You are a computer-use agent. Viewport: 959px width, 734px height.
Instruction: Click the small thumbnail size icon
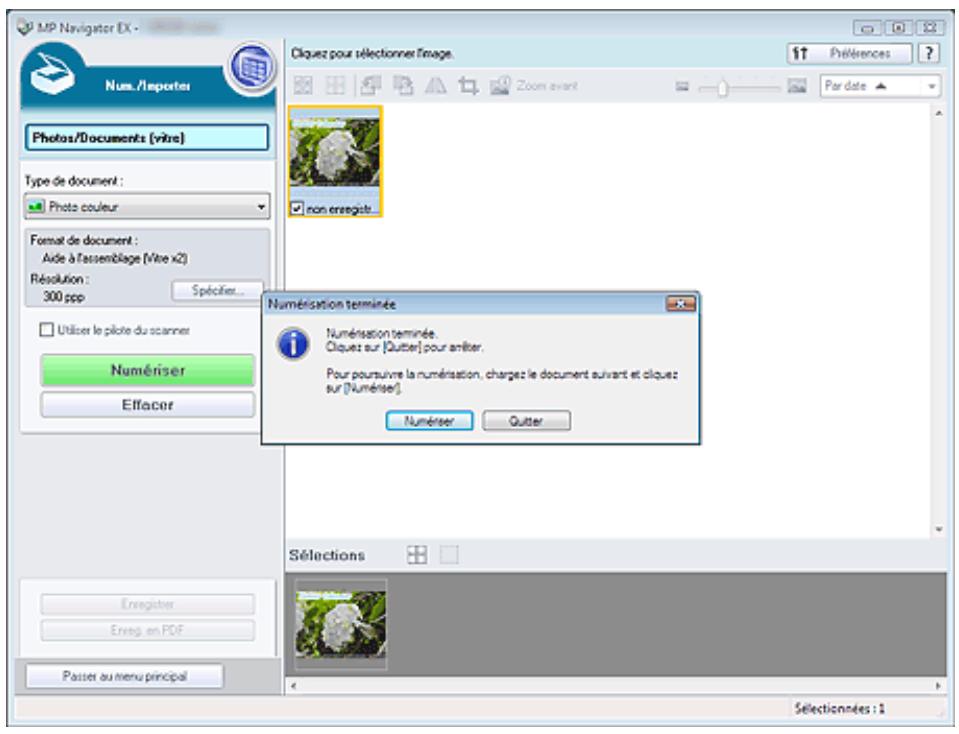682,87
